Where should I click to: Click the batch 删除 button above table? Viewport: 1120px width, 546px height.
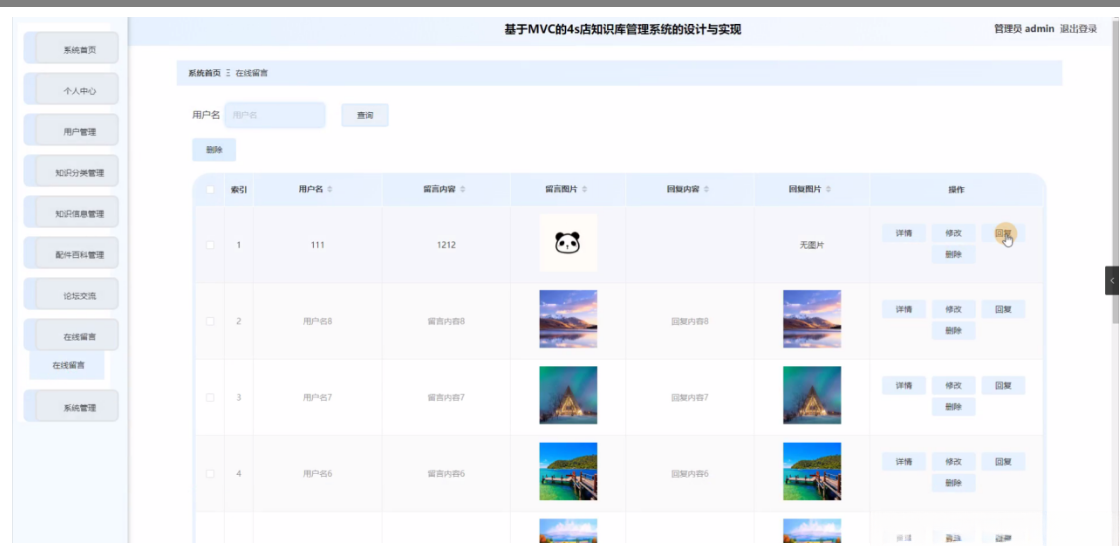pos(214,149)
